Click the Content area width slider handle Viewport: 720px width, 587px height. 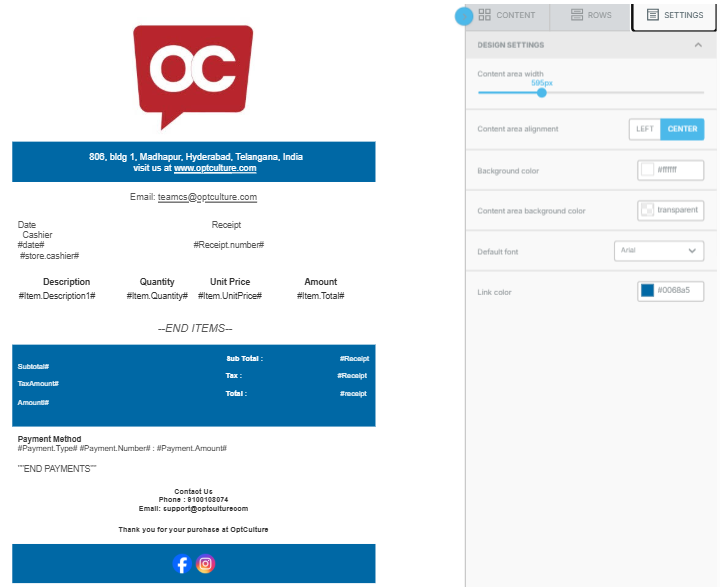click(x=541, y=92)
